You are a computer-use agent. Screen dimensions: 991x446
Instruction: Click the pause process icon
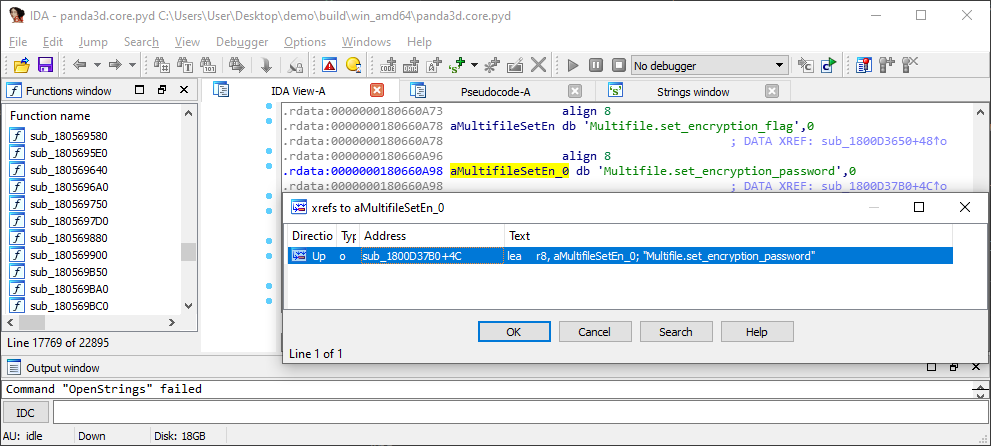click(x=596, y=65)
